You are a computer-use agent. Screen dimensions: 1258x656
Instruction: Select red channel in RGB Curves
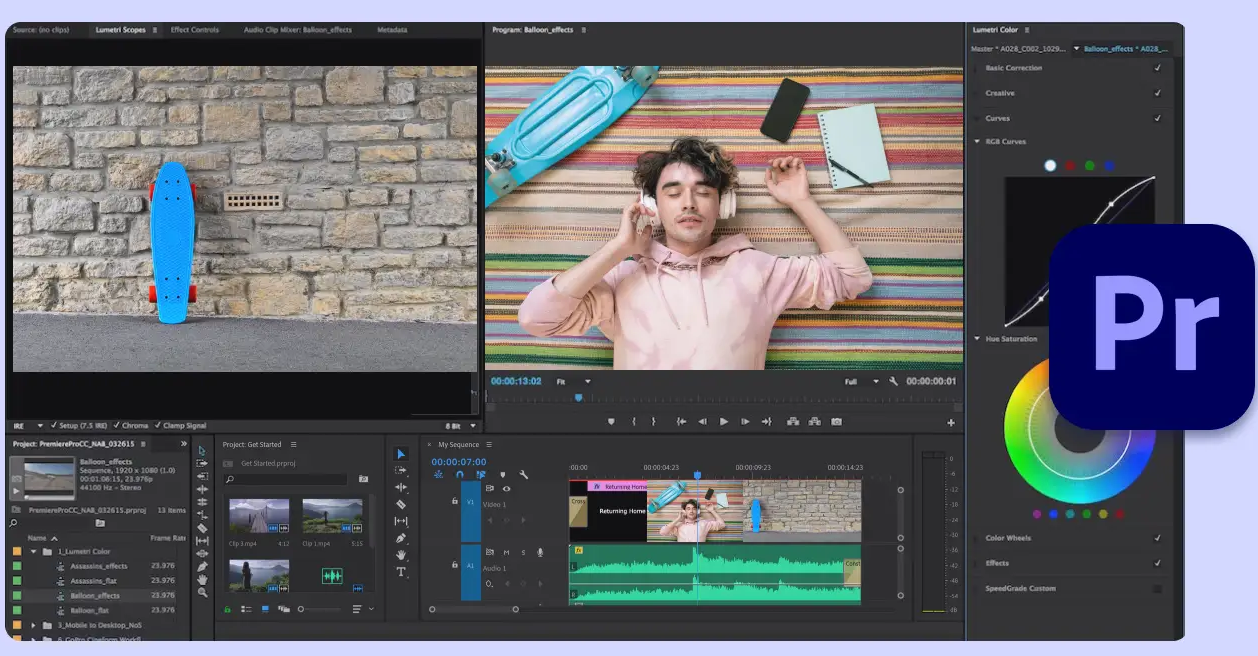coord(1070,166)
